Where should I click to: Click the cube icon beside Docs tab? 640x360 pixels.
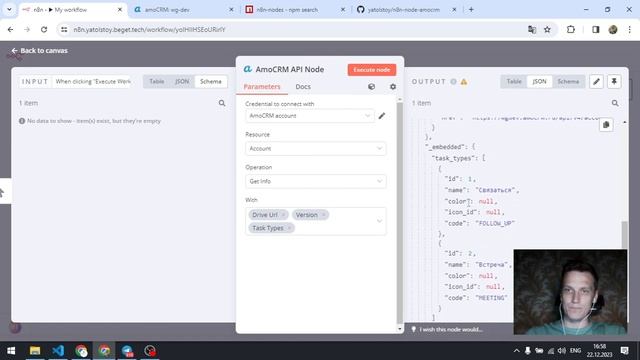pos(371,87)
